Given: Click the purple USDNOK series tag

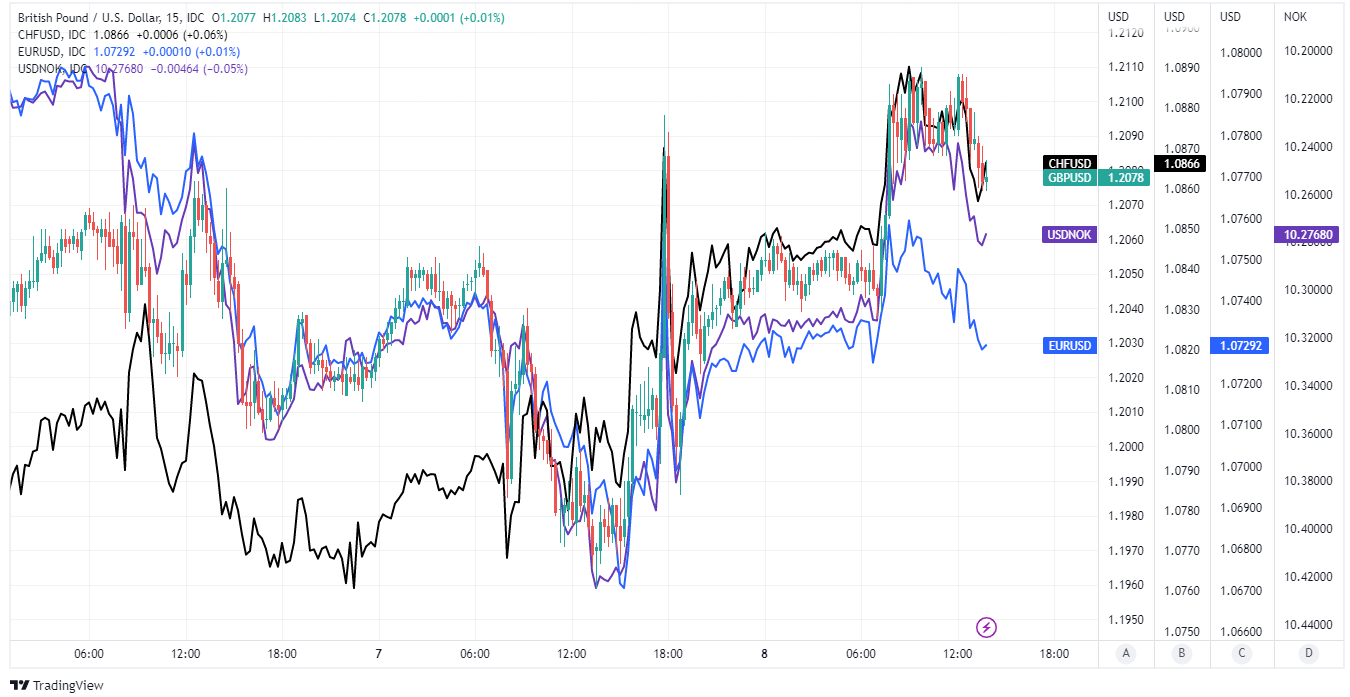Looking at the screenshot, I should [1070, 235].
